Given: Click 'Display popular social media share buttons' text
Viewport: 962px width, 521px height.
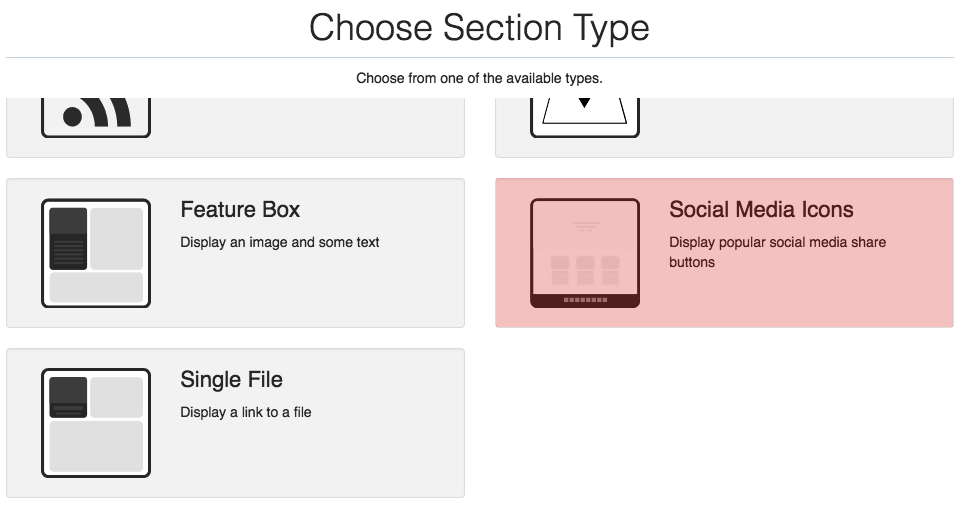Looking at the screenshot, I should (x=777, y=252).
